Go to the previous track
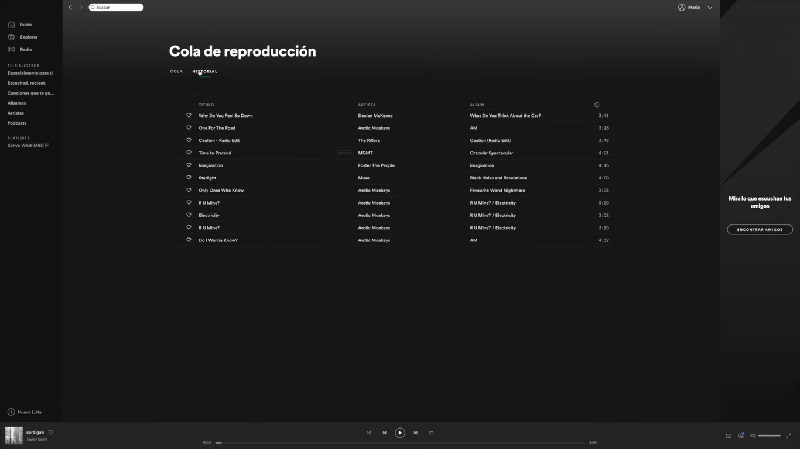 [385, 433]
